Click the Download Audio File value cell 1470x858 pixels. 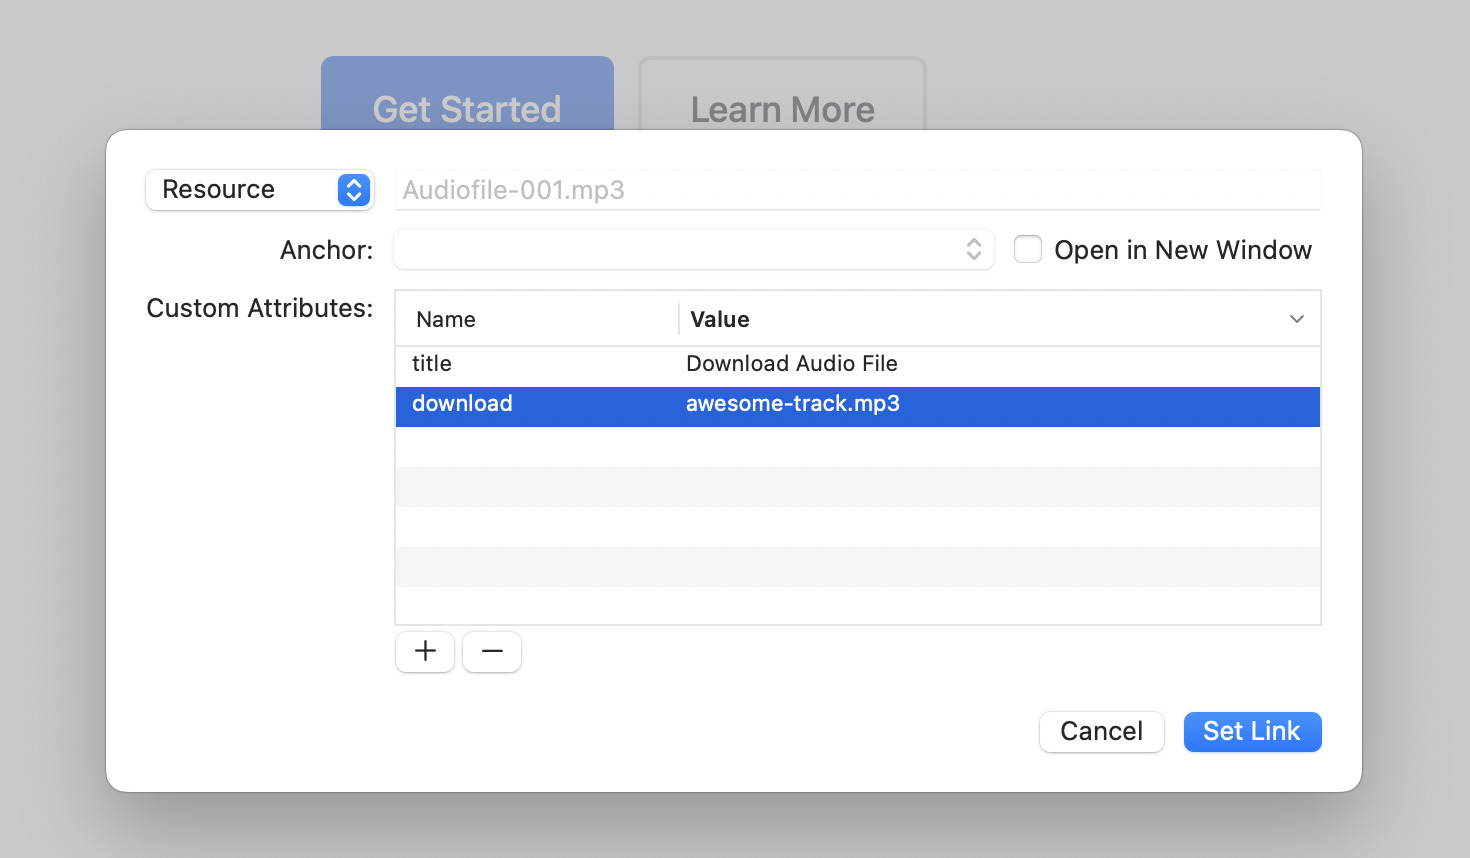[791, 364]
